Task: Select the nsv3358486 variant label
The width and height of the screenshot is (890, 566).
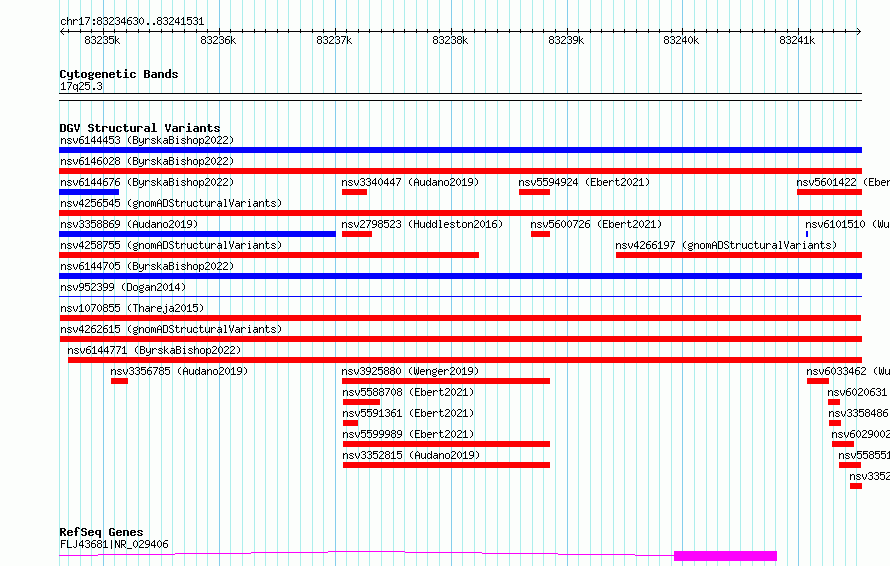Action: click(x=858, y=413)
